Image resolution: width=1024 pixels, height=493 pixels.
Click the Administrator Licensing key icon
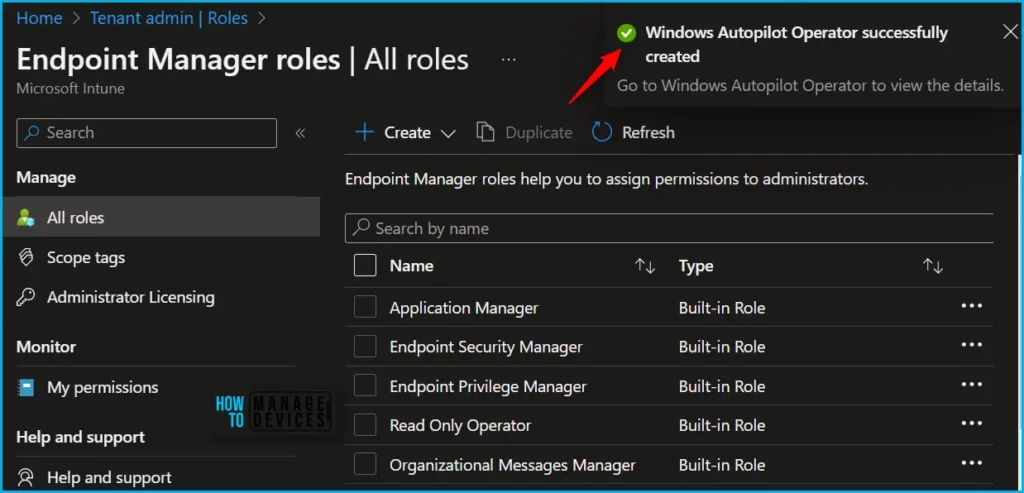[x=25, y=297]
